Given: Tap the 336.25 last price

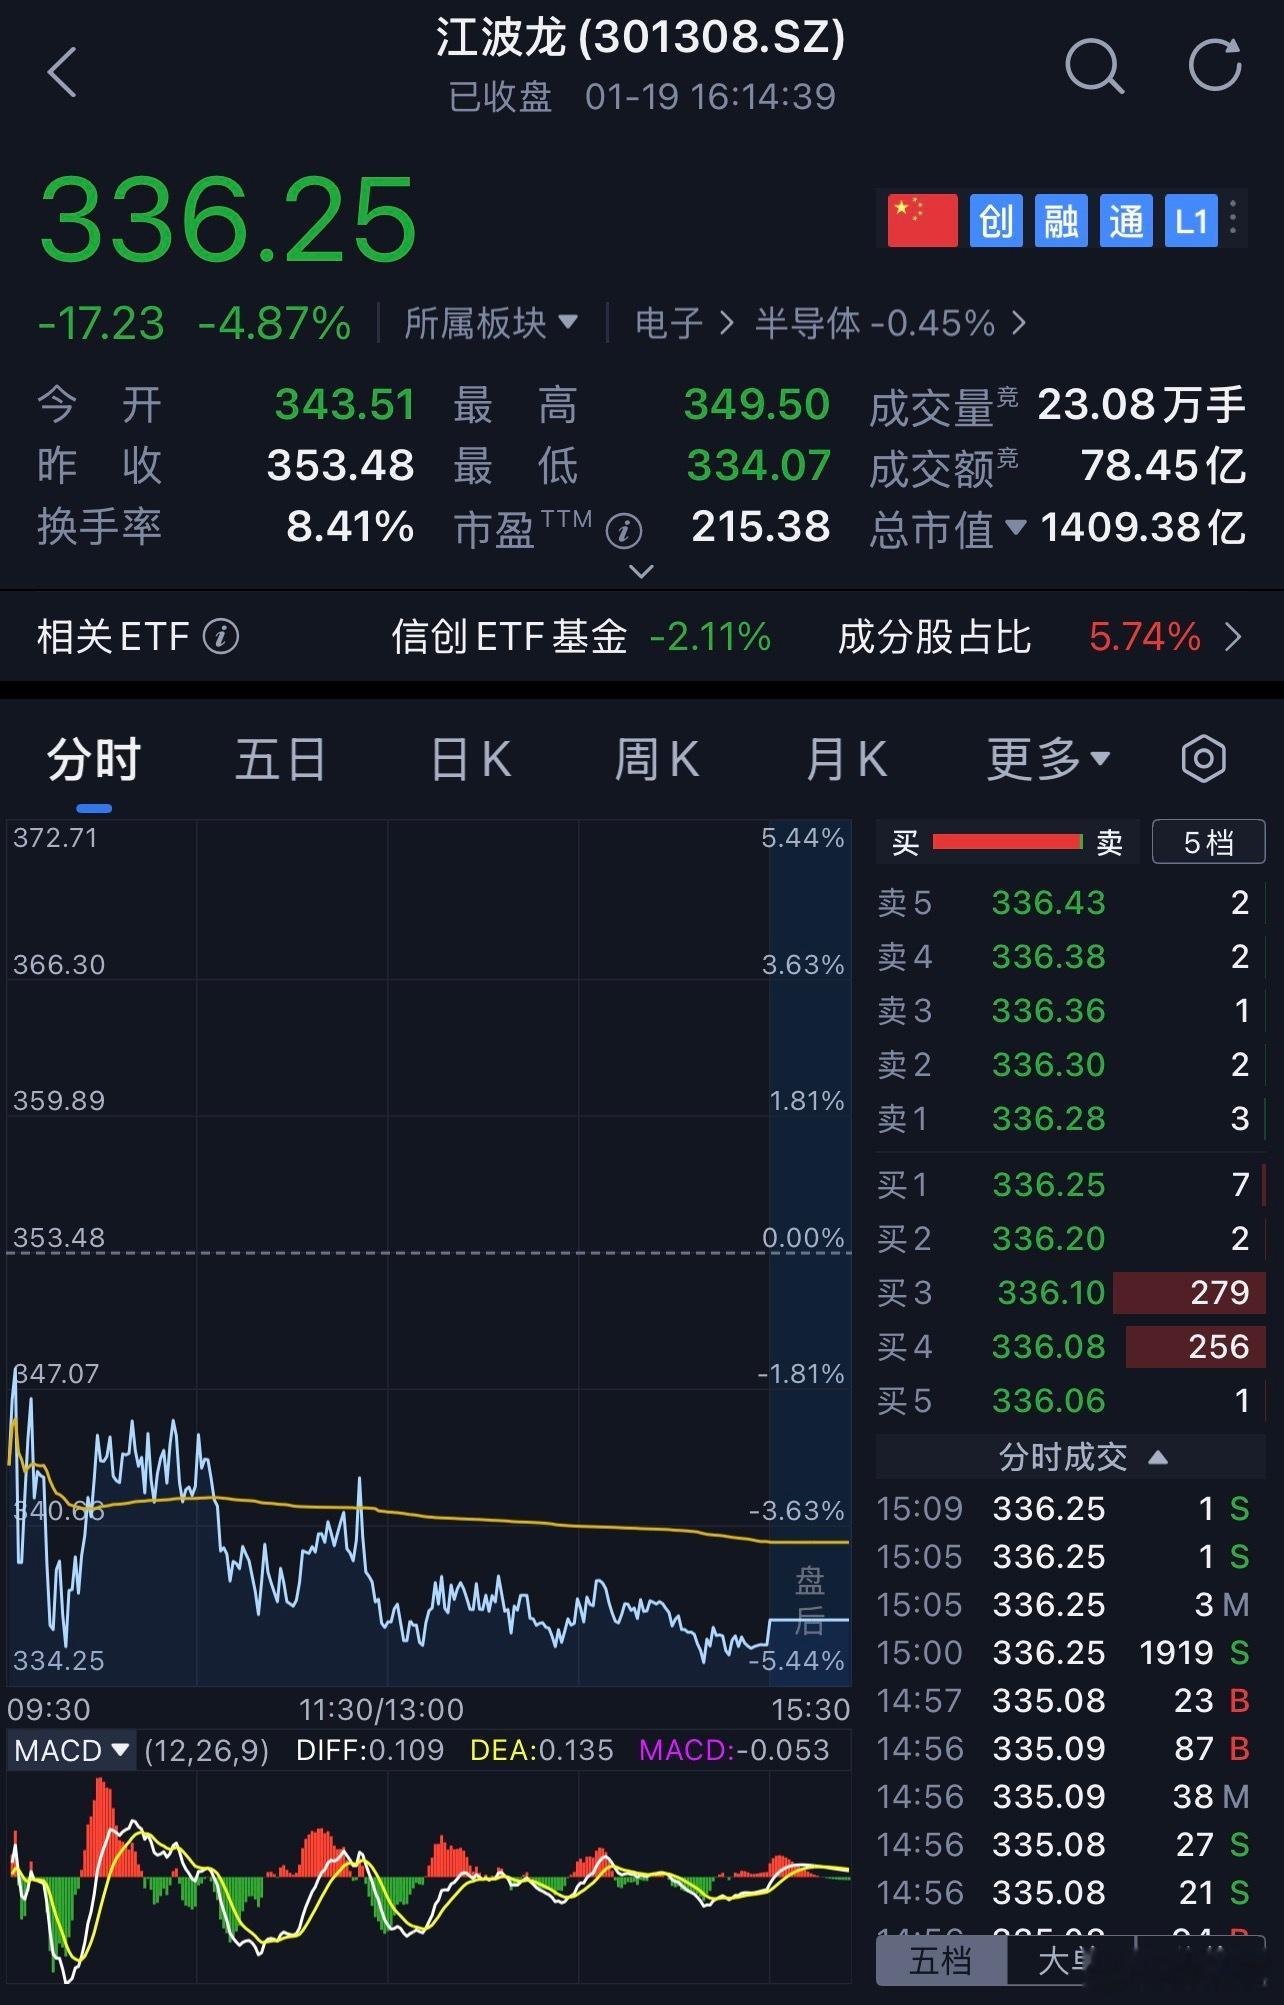Looking at the screenshot, I should click(228, 219).
